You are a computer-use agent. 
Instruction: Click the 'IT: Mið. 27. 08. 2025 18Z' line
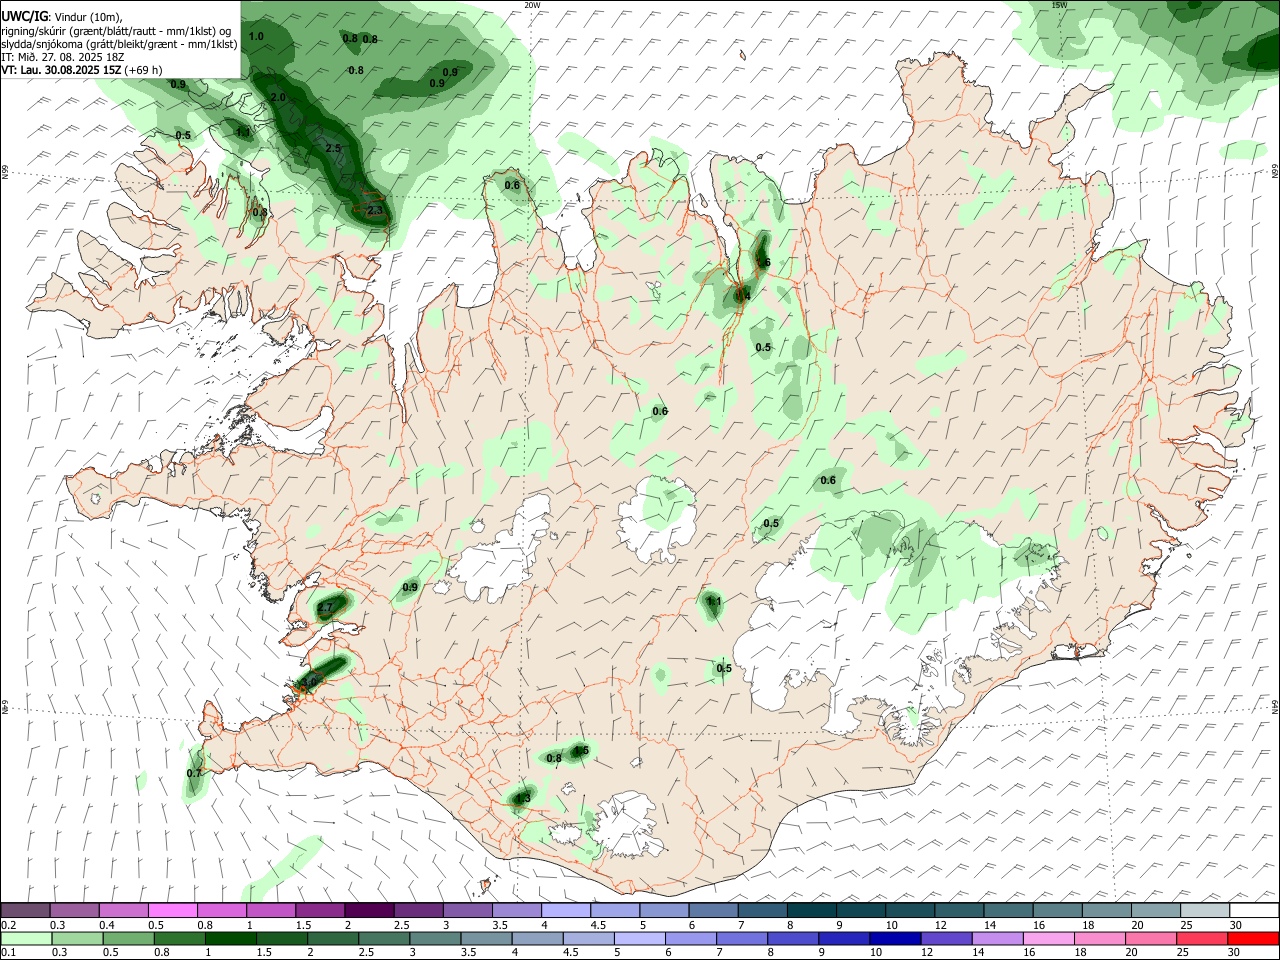click(x=62, y=57)
